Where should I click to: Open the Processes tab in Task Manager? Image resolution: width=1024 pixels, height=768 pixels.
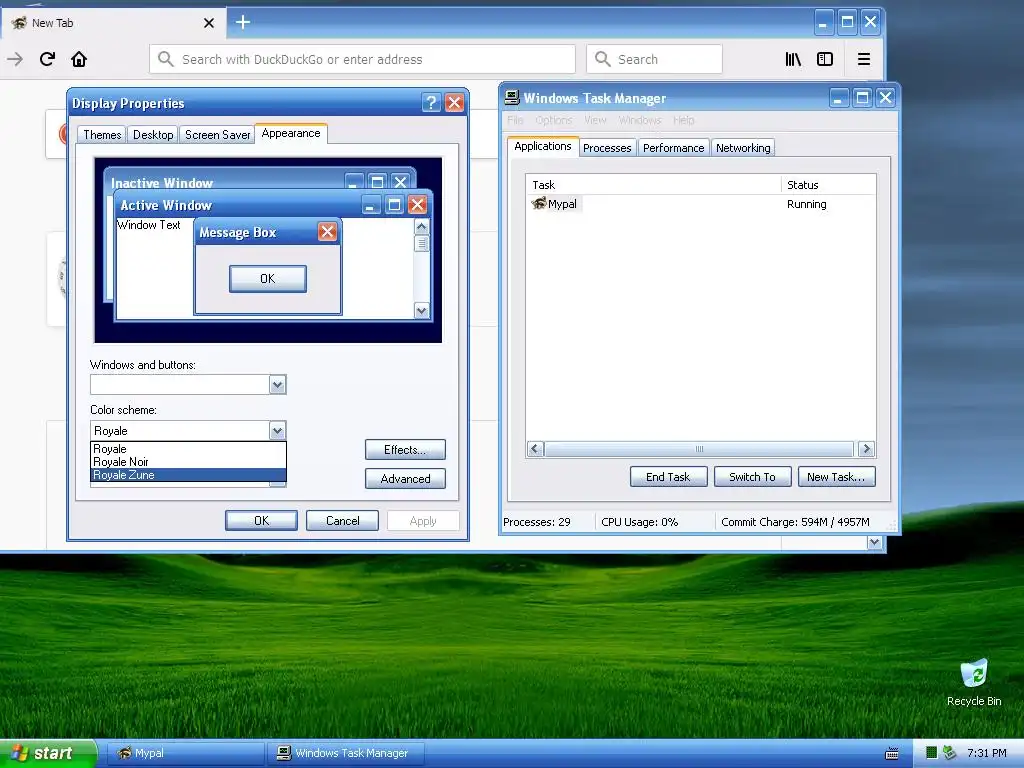click(x=607, y=148)
